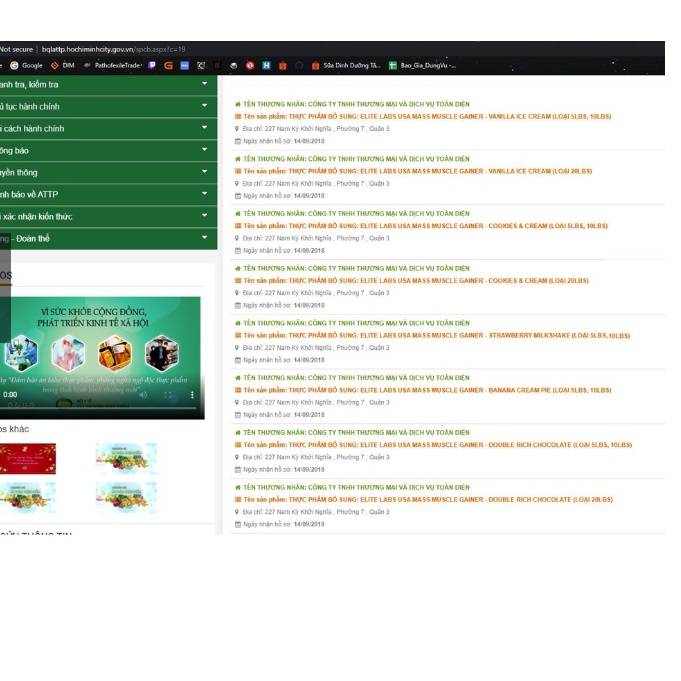Click map pin icon under Strawberry Milkshake product
681x681 pixels.
(x=237, y=348)
